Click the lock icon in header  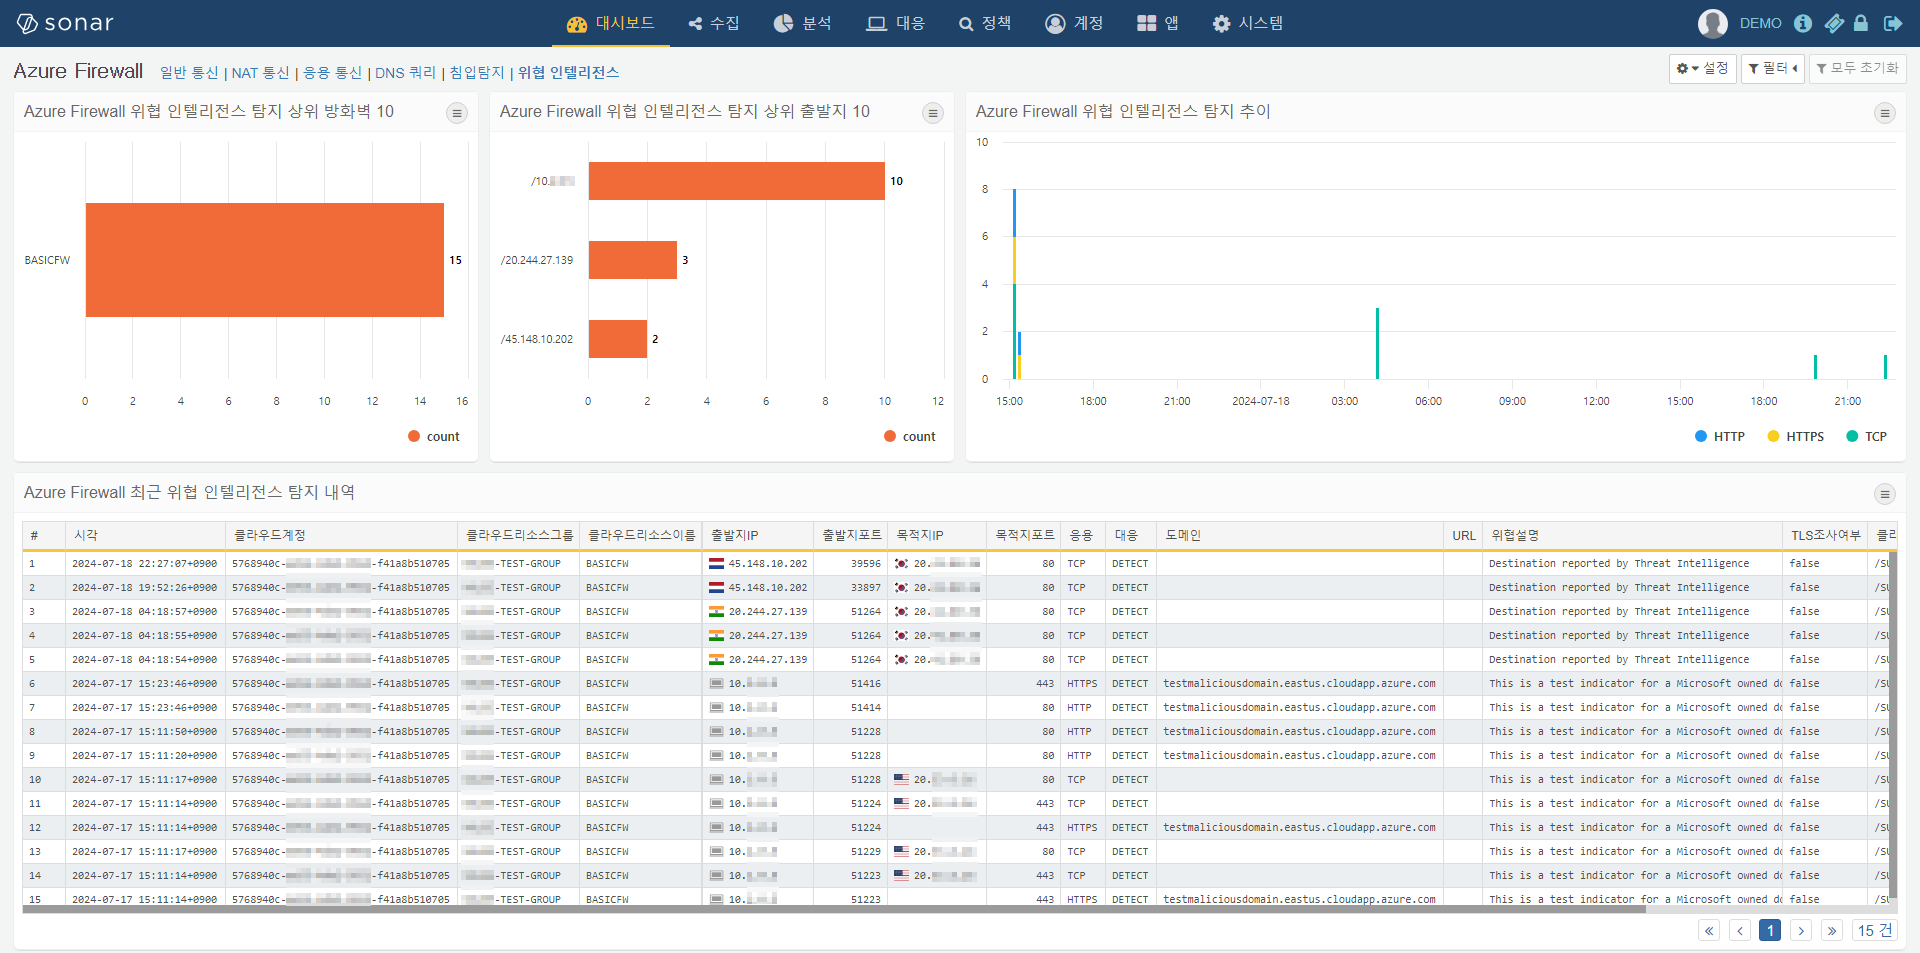click(1861, 23)
